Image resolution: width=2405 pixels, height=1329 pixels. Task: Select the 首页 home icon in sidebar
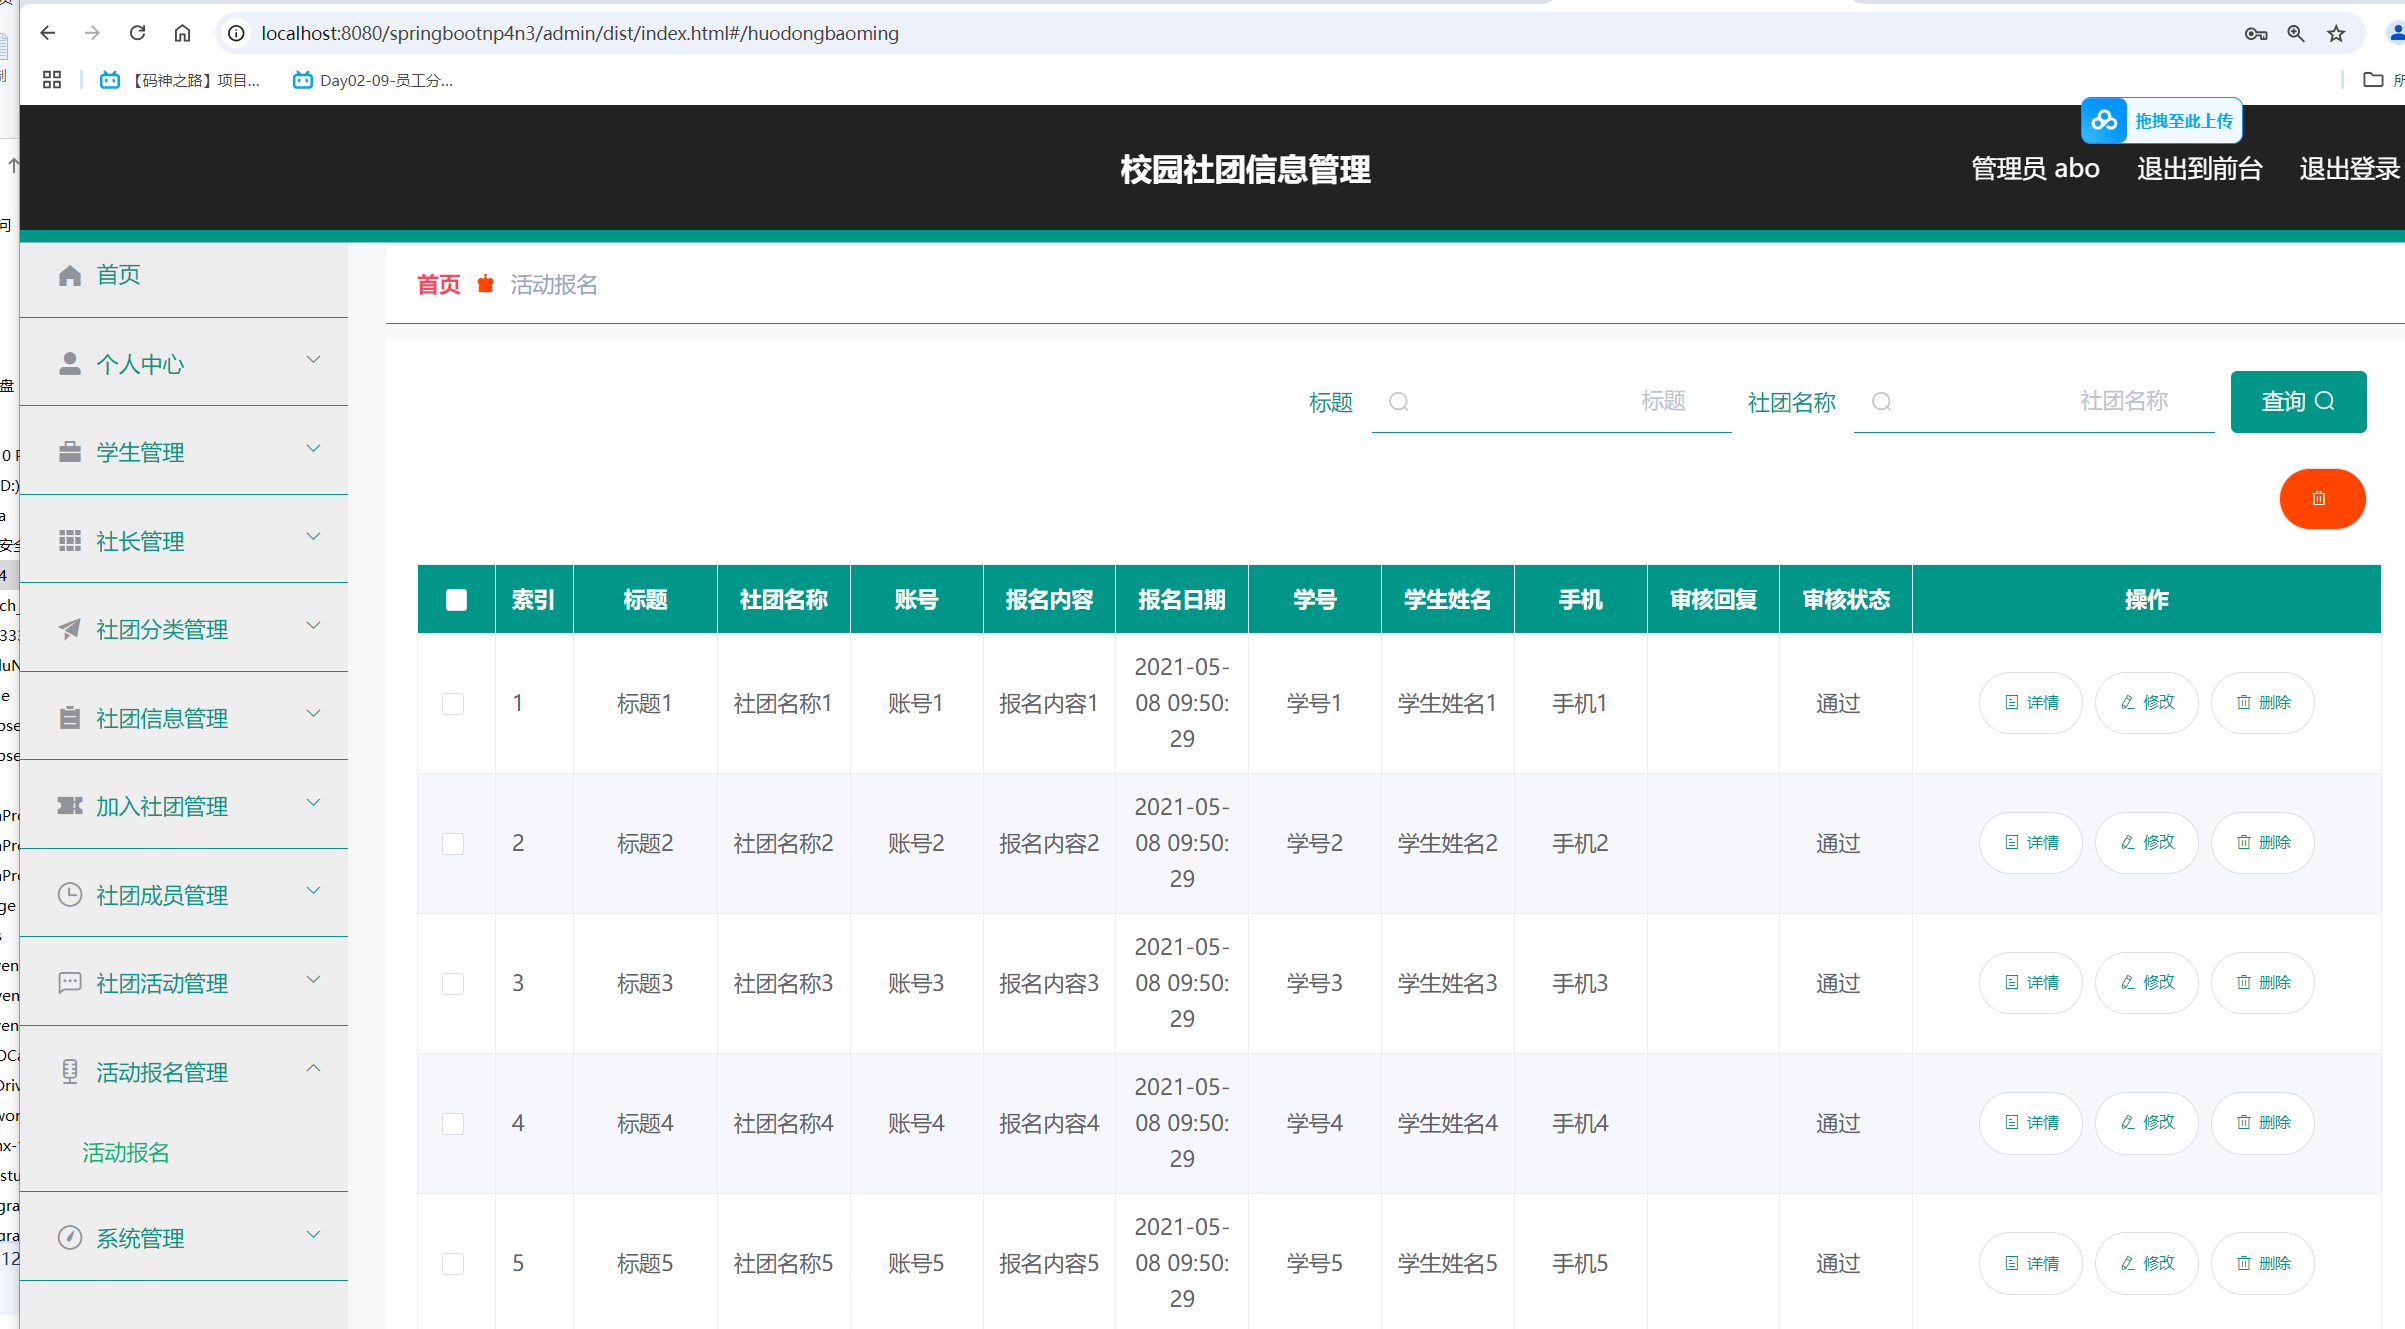point(69,274)
